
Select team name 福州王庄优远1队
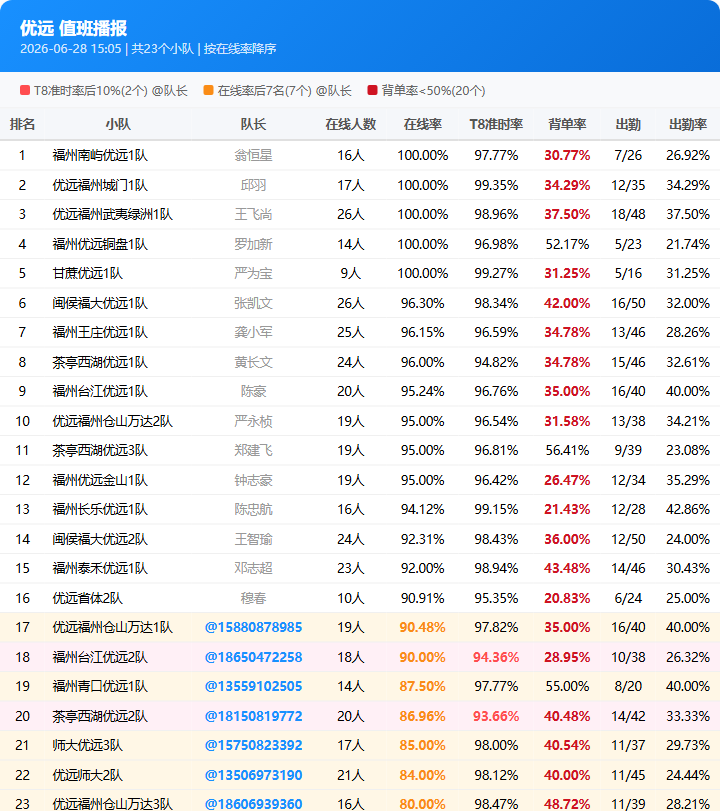[x=100, y=332]
